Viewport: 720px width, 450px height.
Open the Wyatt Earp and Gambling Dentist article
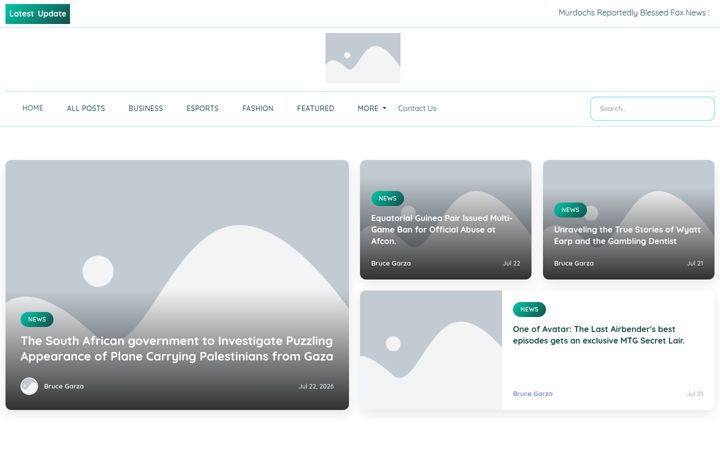click(627, 235)
